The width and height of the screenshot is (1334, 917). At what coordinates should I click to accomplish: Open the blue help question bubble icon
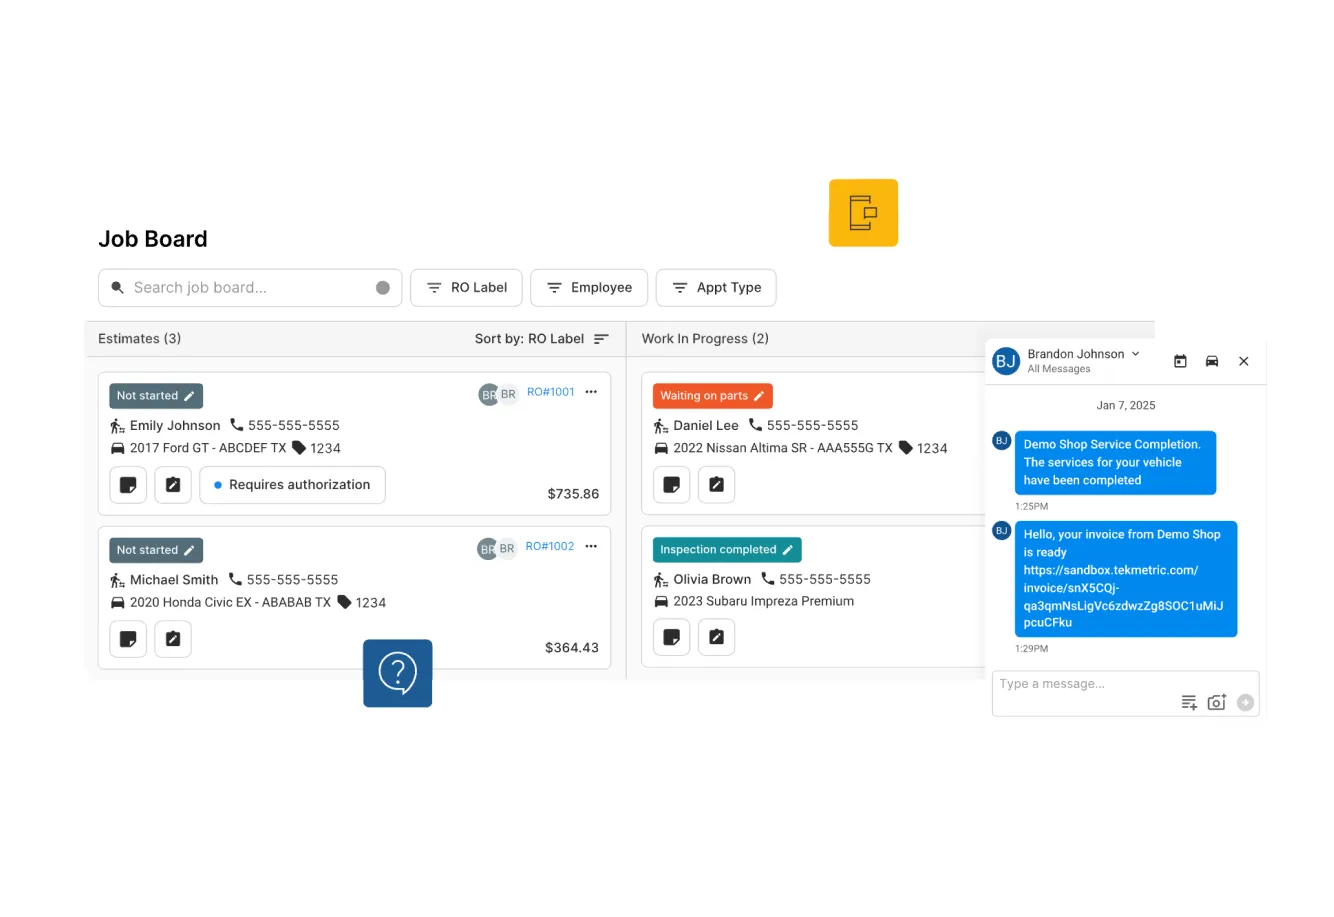click(397, 673)
